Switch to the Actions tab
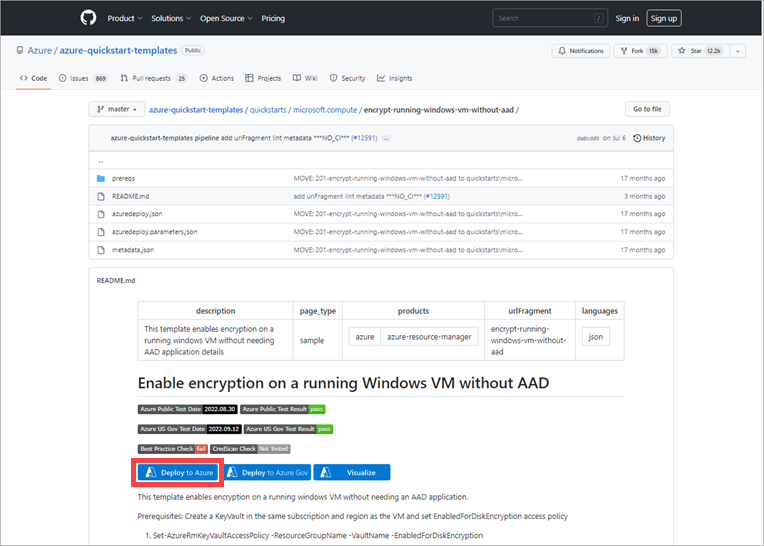Viewport: 764px width, 546px height. (x=217, y=78)
